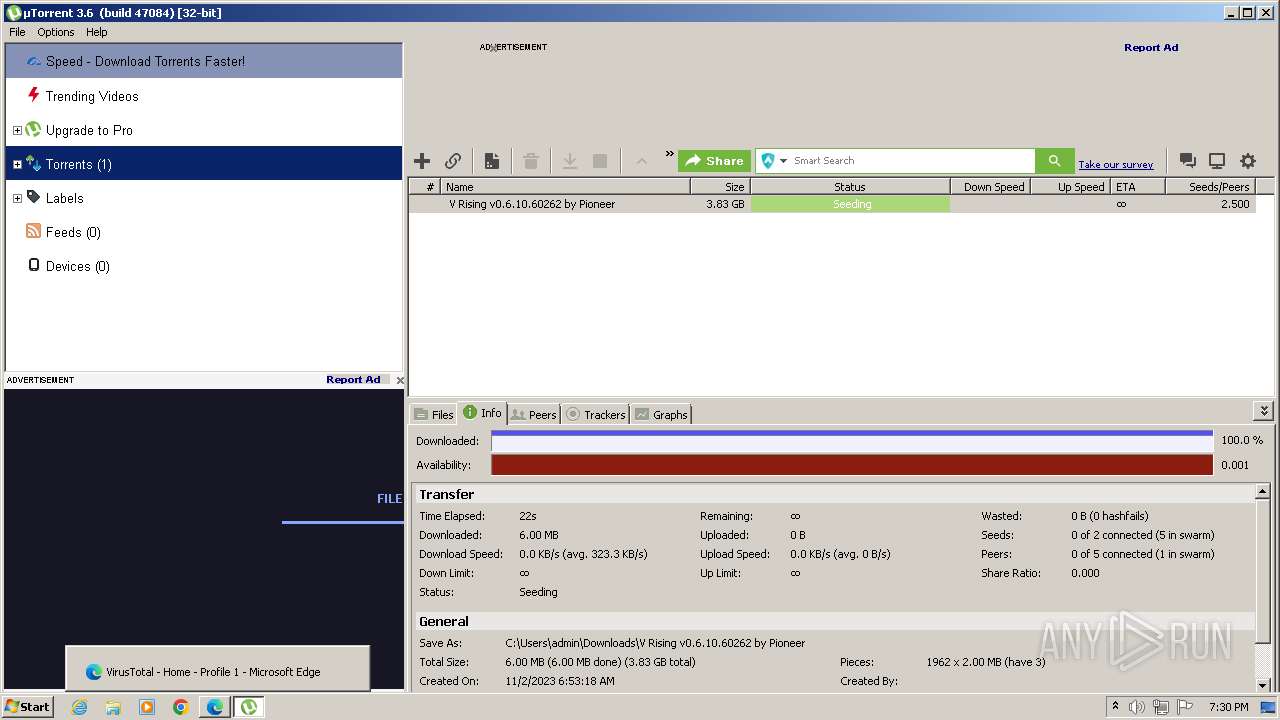The height and width of the screenshot is (720, 1280).
Task: Collapse the detailed info pane chevron
Action: point(1264,411)
